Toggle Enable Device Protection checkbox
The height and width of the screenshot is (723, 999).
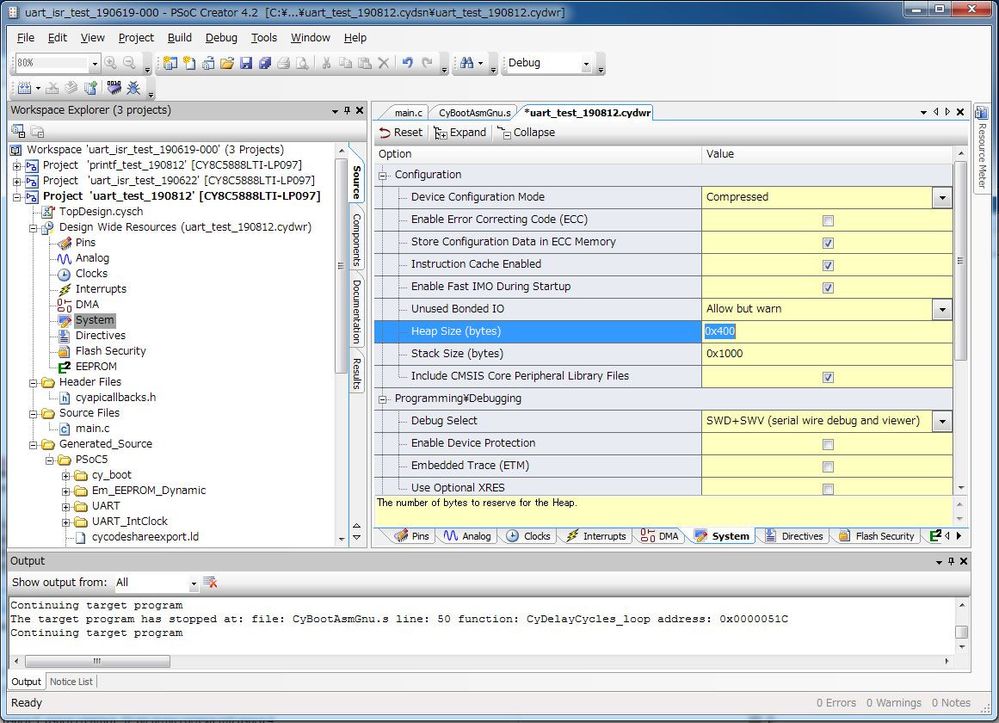point(827,444)
